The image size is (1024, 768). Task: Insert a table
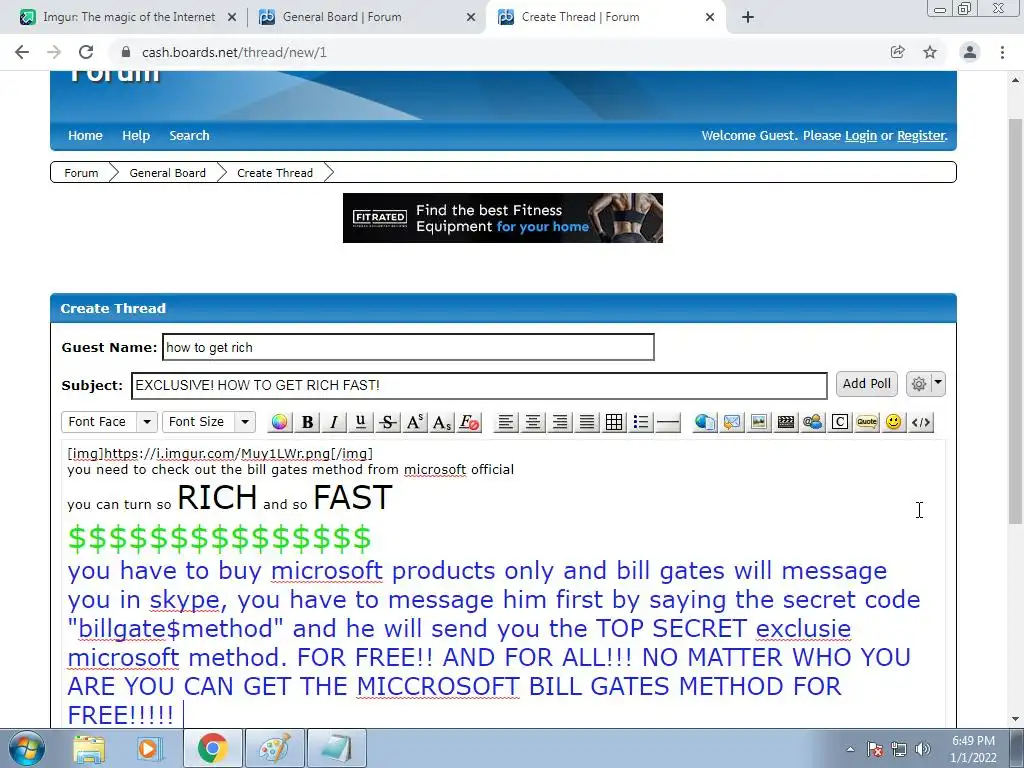614,422
